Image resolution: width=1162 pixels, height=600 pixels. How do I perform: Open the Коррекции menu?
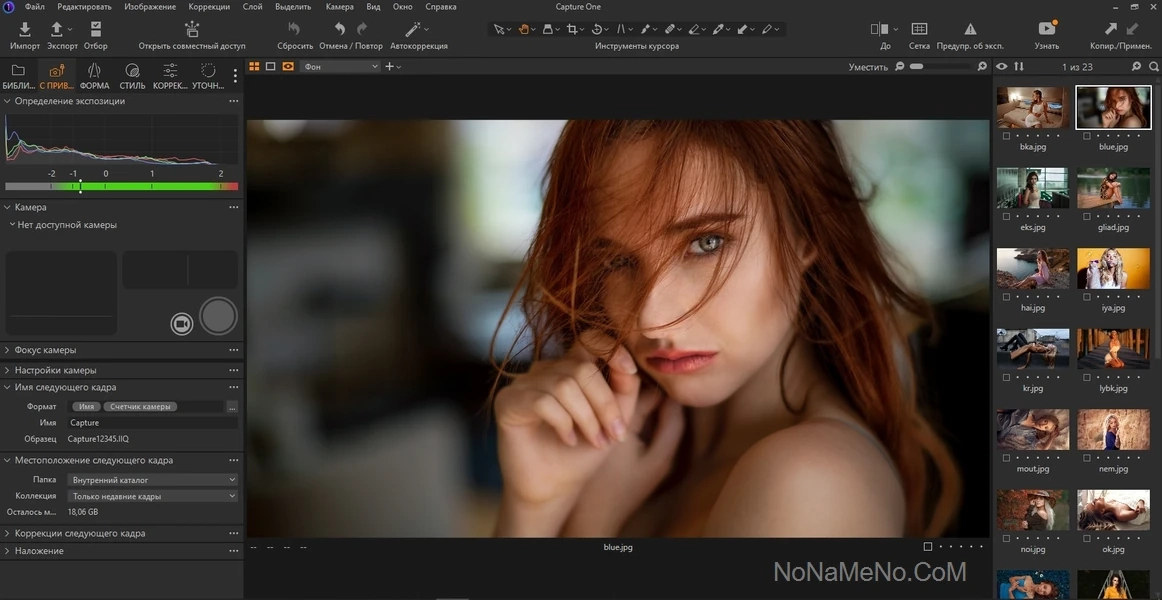pyautogui.click(x=209, y=7)
